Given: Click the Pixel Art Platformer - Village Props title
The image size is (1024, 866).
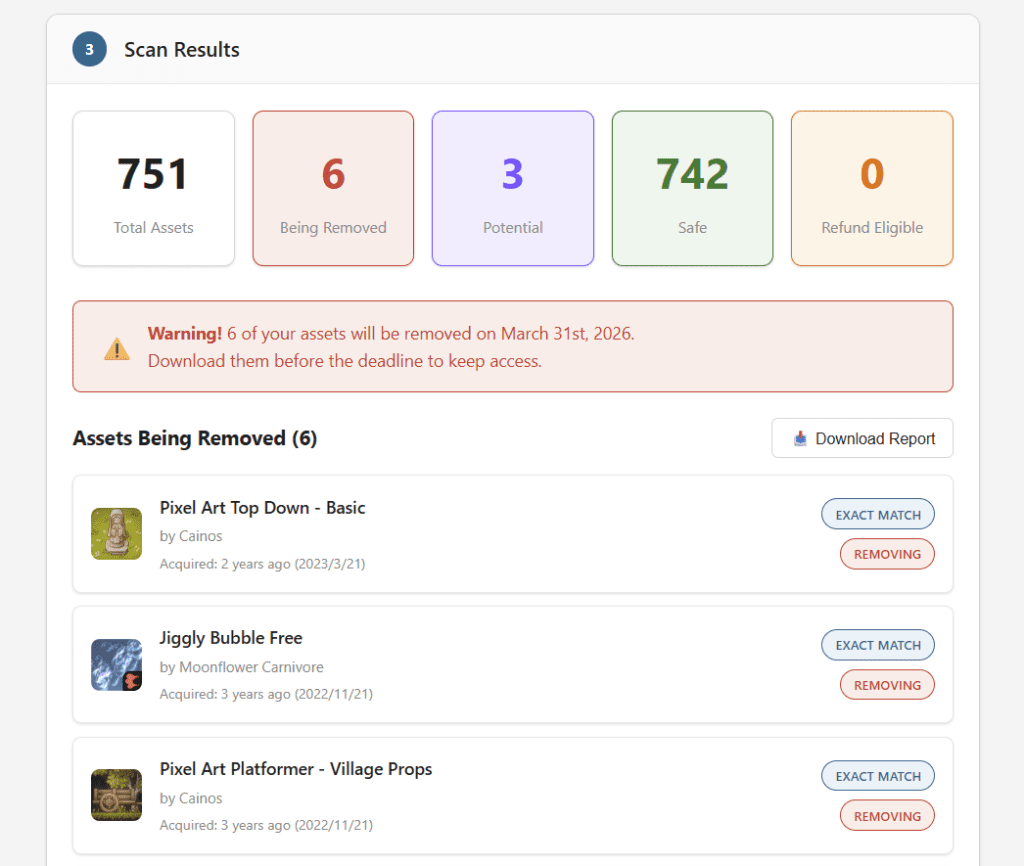Looking at the screenshot, I should coord(295,769).
